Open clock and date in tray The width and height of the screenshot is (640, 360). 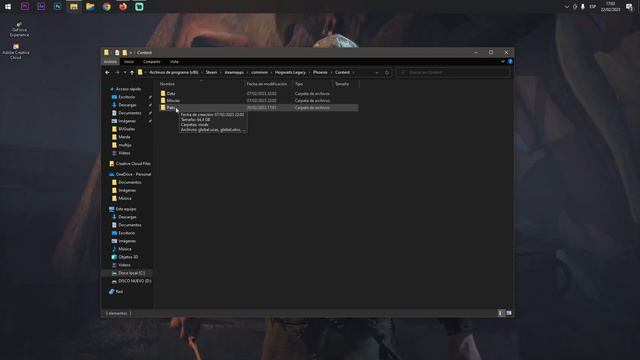point(611,7)
